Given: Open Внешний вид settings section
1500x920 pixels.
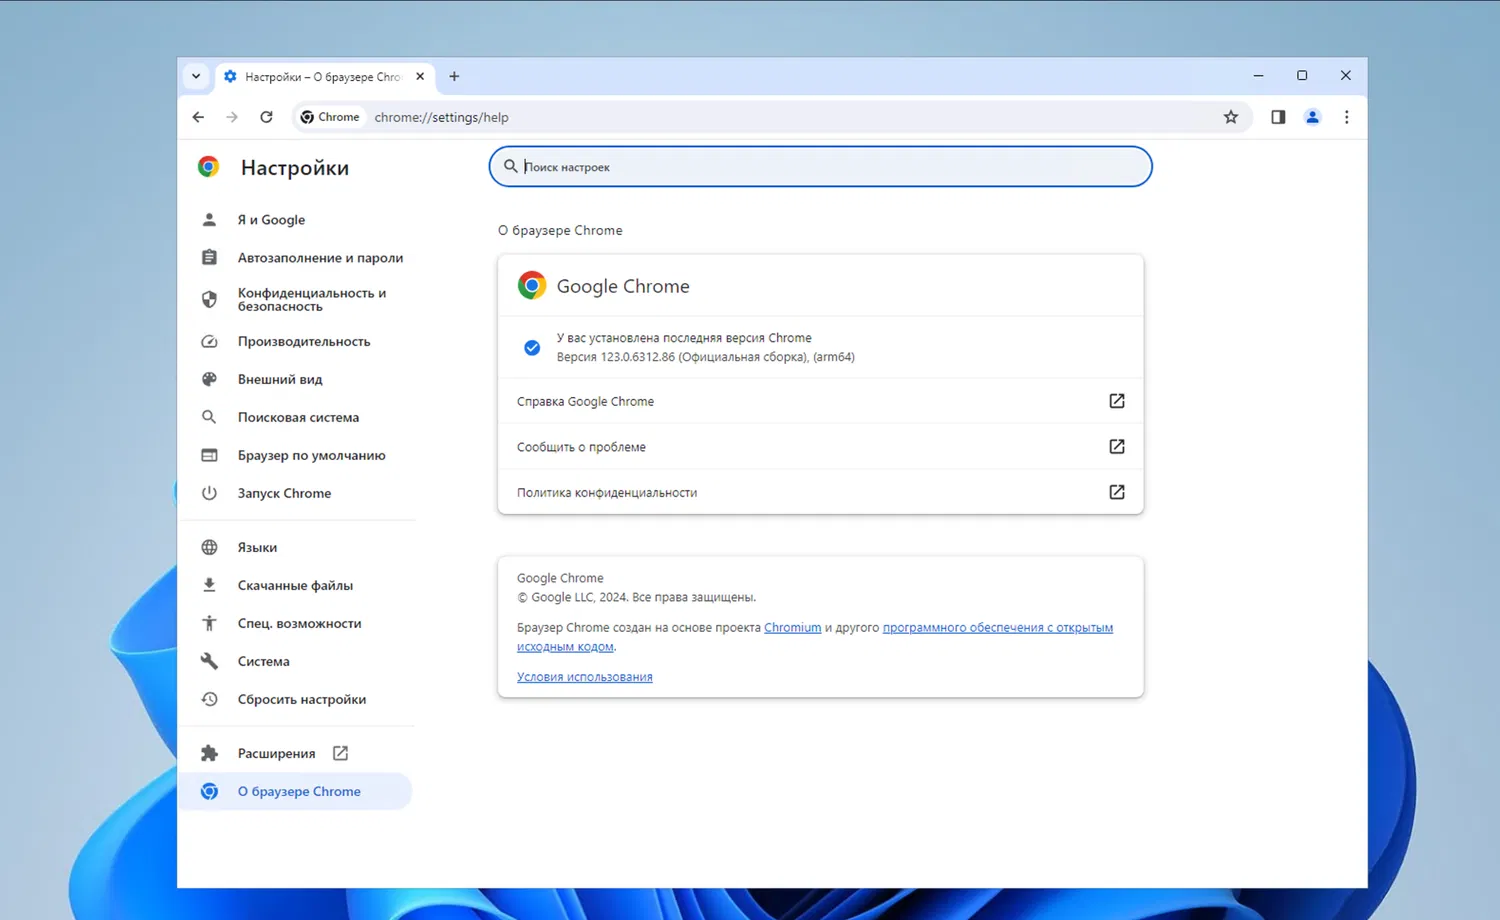Looking at the screenshot, I should [280, 379].
